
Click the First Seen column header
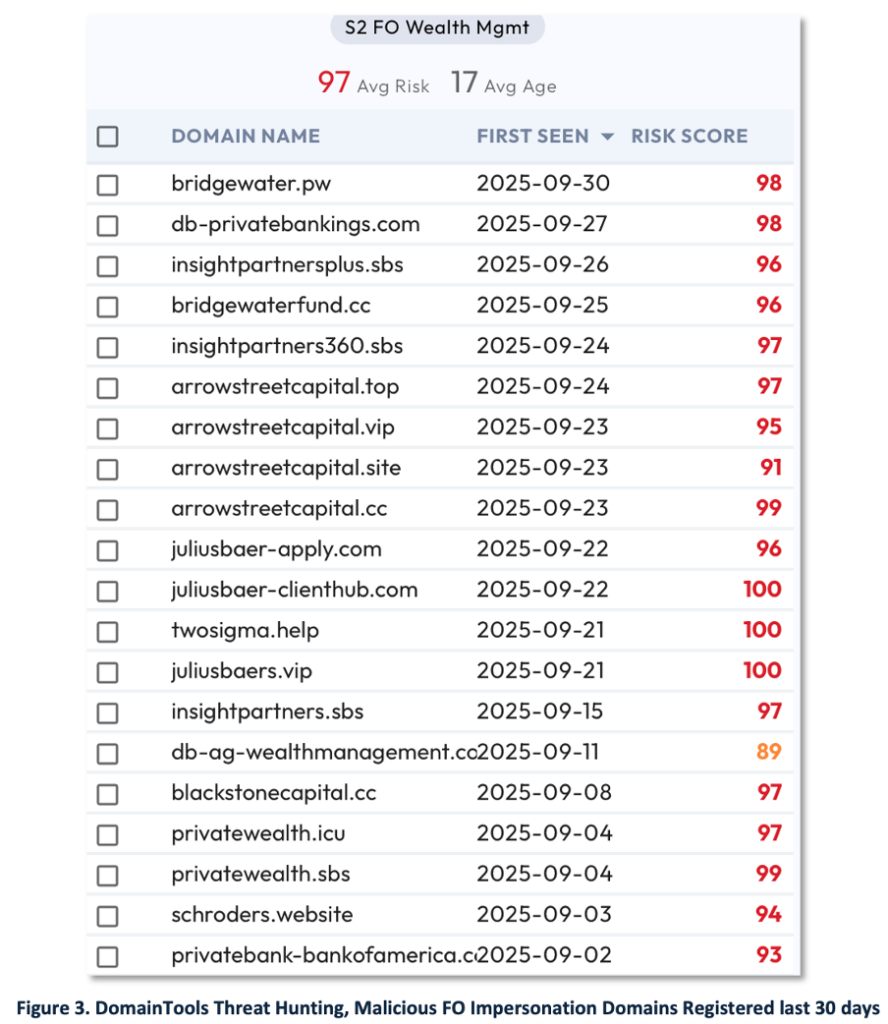tap(532, 136)
